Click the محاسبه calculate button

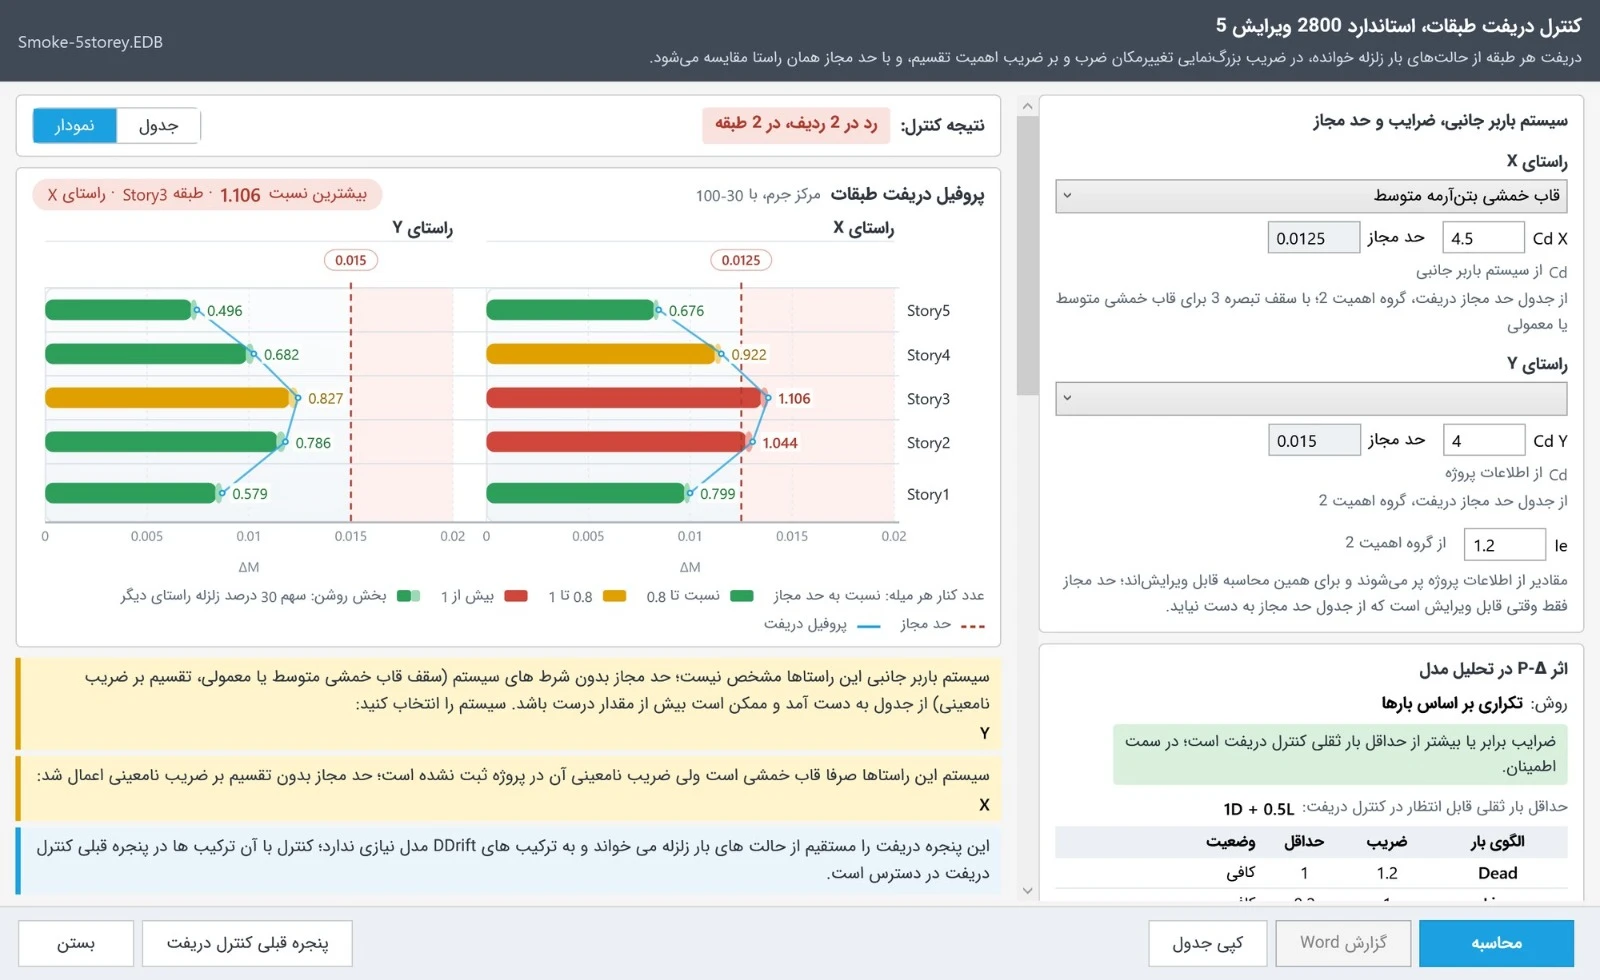[1496, 943]
